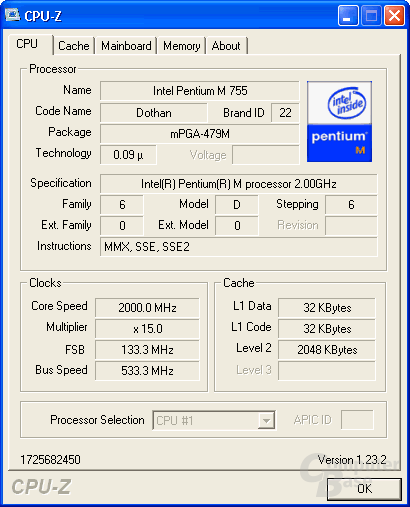Click the Level 2 value 2048 KBytes
Screen dimensions: 410x507
coord(327,350)
